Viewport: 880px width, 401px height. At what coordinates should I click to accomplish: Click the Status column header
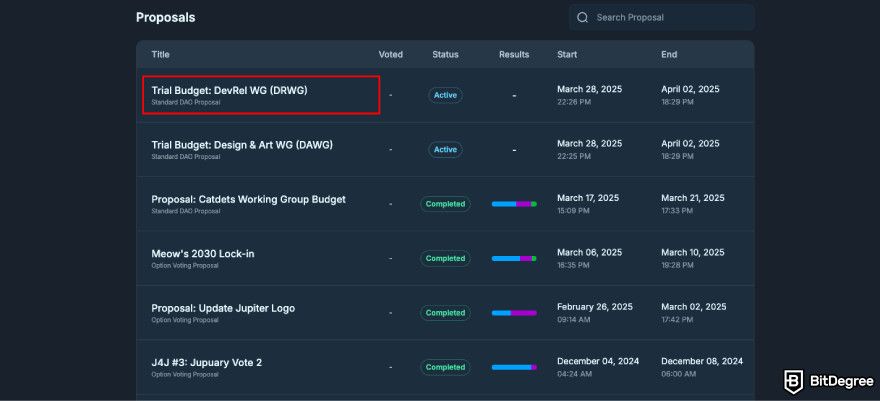click(445, 54)
